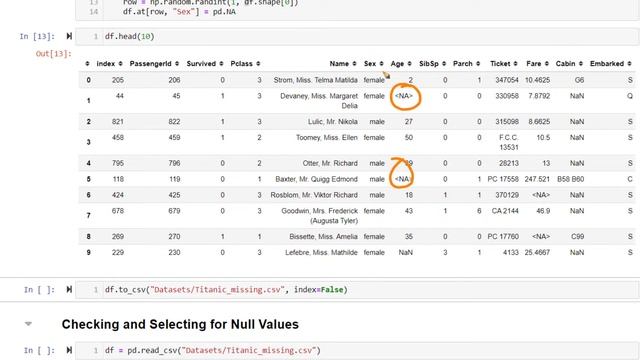Image resolution: width=640 pixels, height=360 pixels.
Task: Click ticket value '347054'
Action: pos(507,80)
